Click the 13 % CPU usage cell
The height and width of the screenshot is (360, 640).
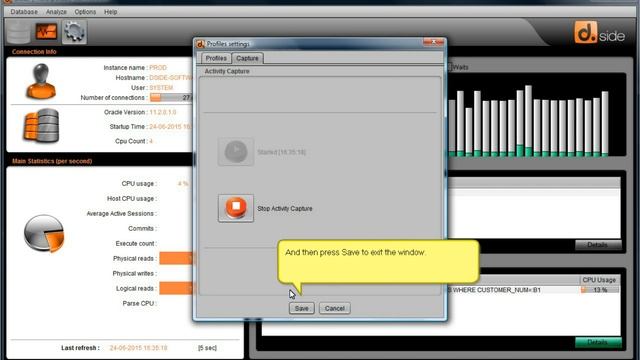[600, 290]
